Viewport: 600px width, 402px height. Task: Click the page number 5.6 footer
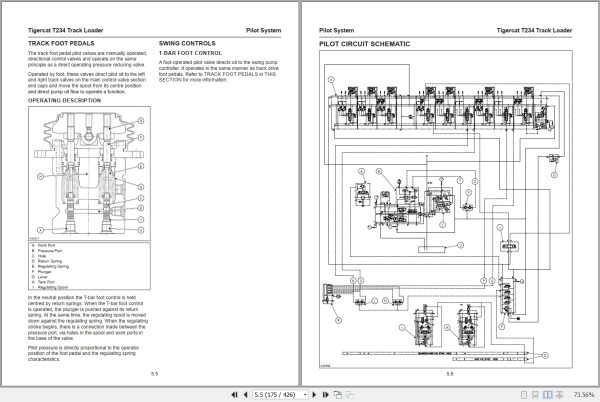(x=450, y=374)
